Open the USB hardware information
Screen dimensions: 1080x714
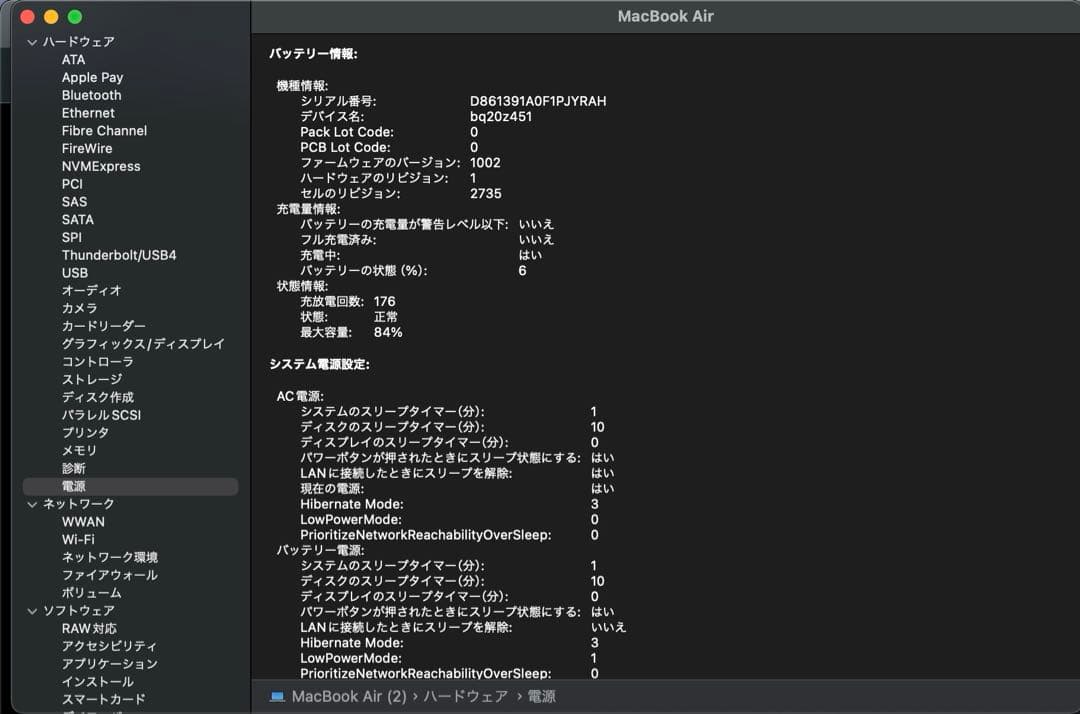tap(72, 273)
